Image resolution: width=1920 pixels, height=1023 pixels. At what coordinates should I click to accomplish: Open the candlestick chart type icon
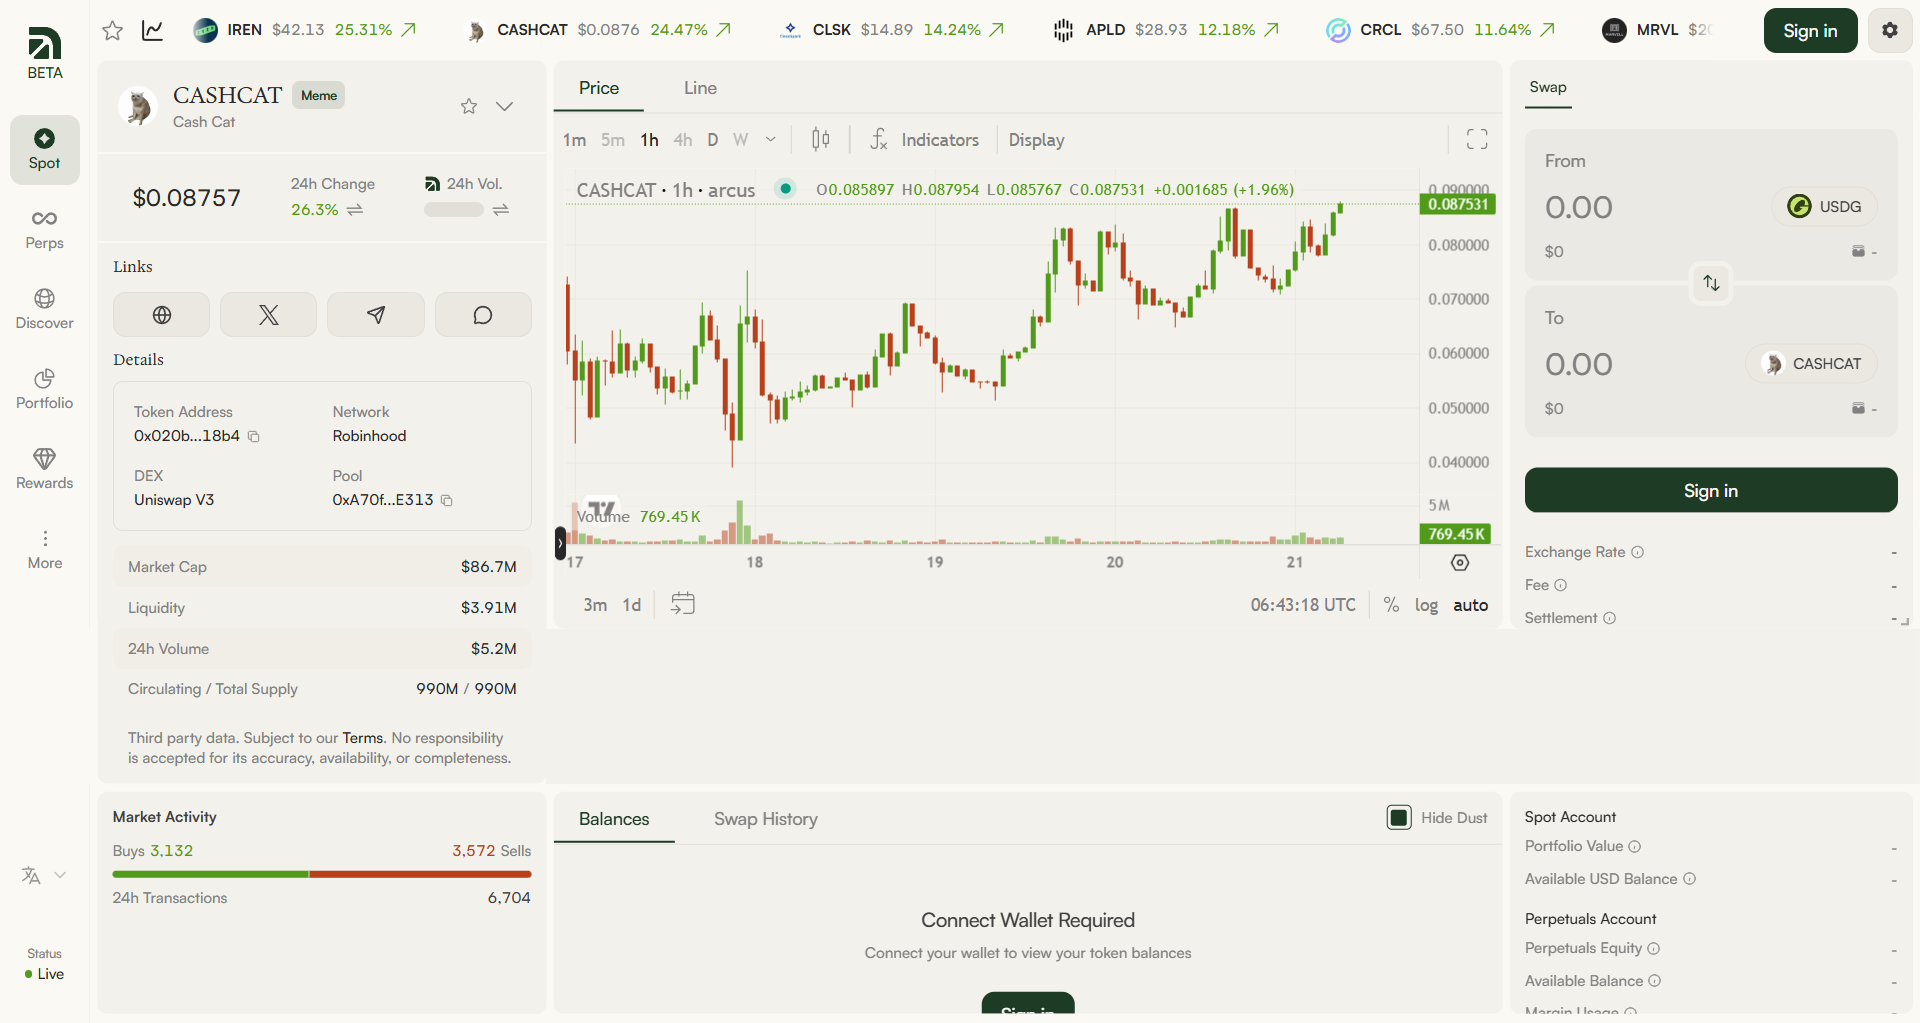[x=820, y=139]
